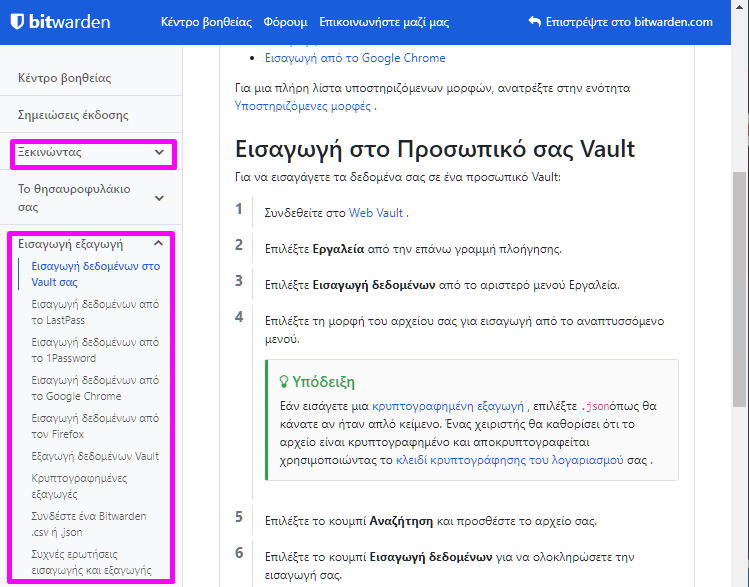The width and height of the screenshot is (749, 587).
Task: Open sidebar item Σημειώσεις έκδοσης
Action: click(x=73, y=115)
